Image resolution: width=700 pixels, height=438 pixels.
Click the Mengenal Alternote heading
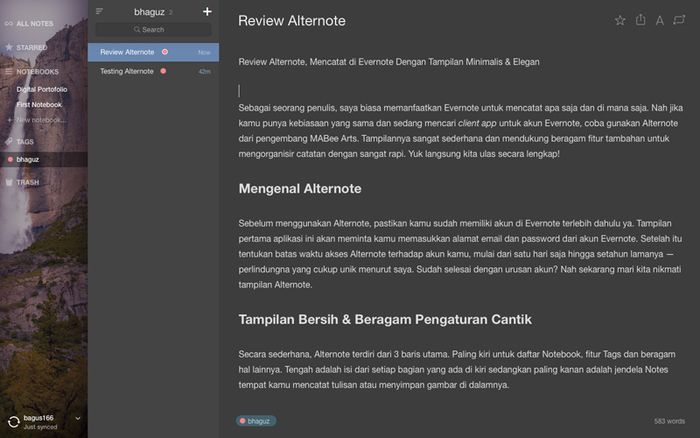tap(300, 189)
